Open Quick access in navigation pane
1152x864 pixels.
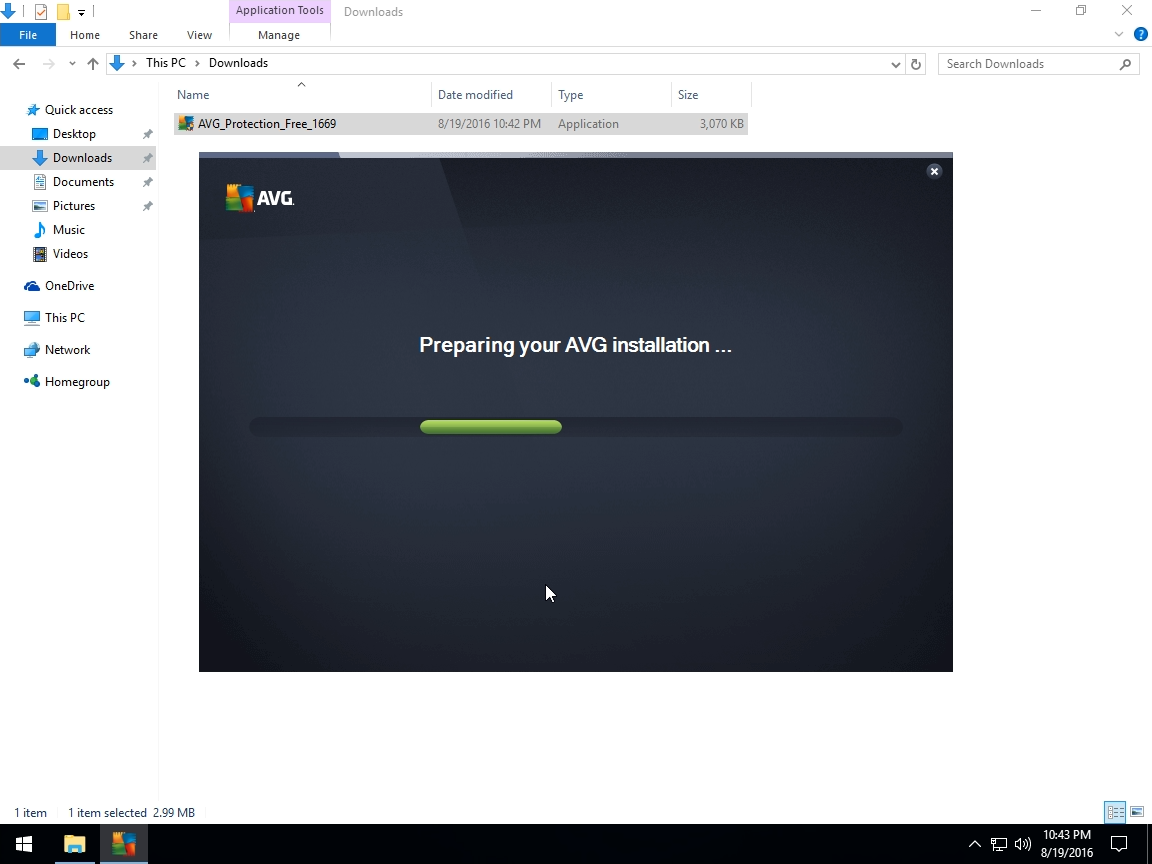79,109
